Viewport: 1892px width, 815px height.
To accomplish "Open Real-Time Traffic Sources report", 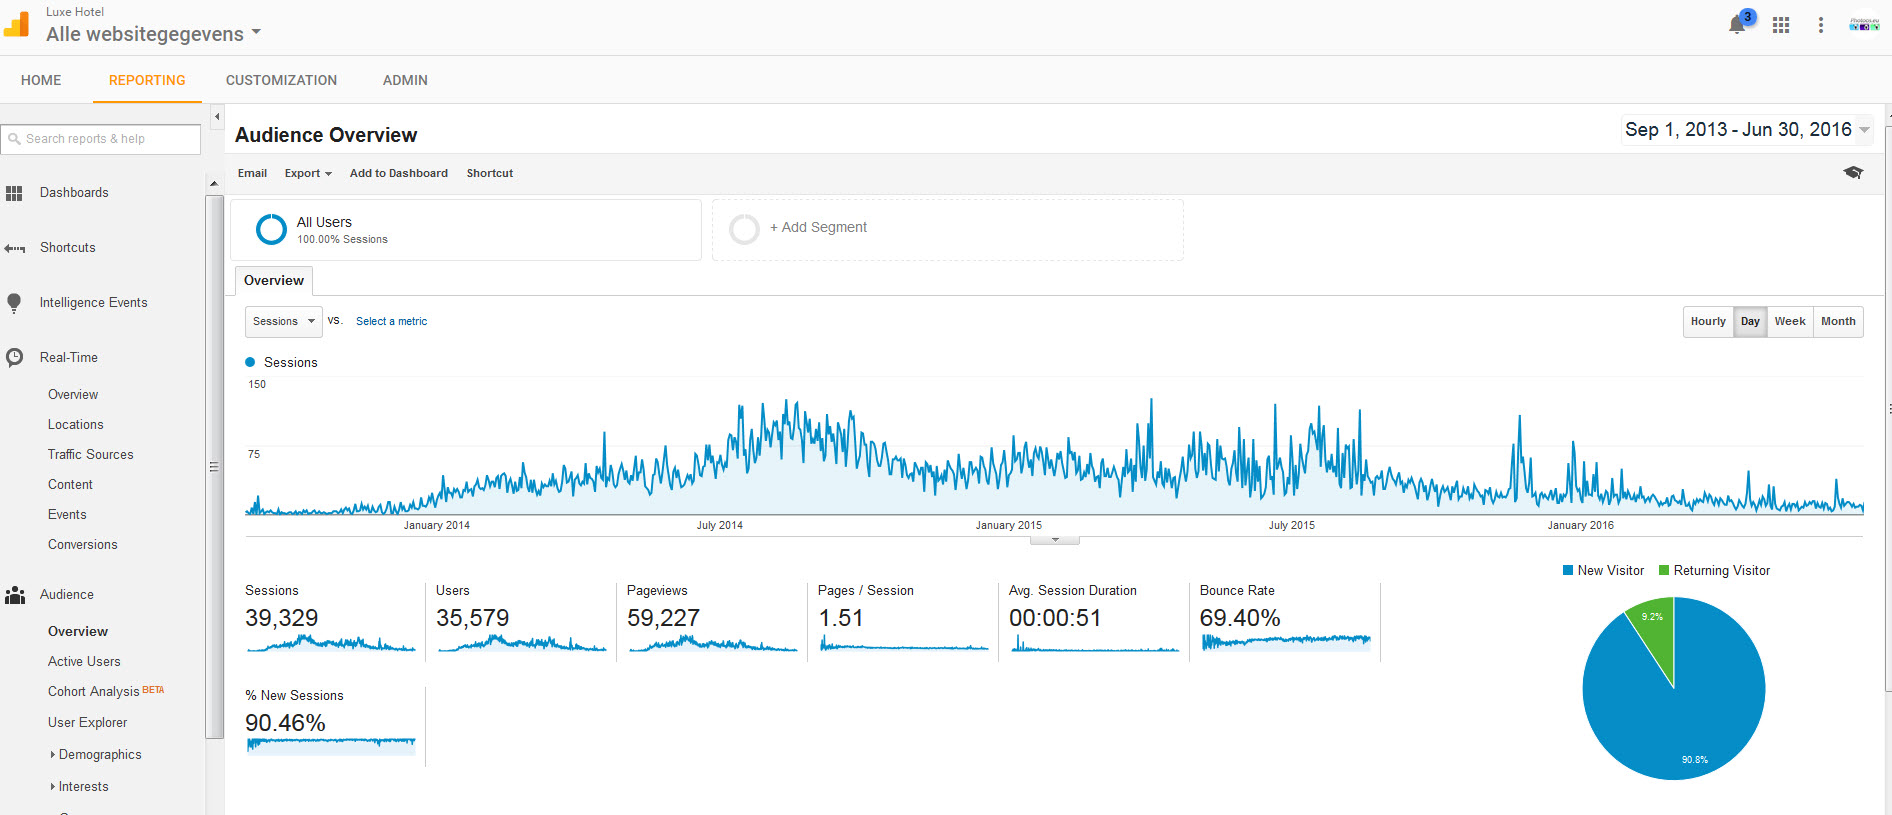I will (x=91, y=455).
